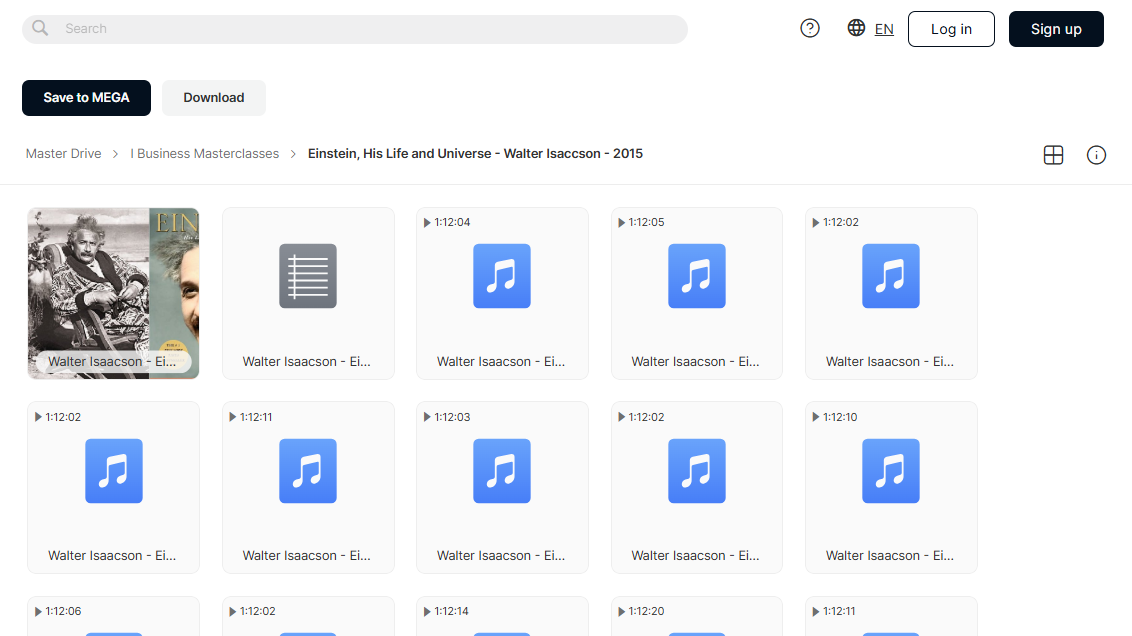Open the help question mark icon
1132x636 pixels.
pyautogui.click(x=809, y=28)
